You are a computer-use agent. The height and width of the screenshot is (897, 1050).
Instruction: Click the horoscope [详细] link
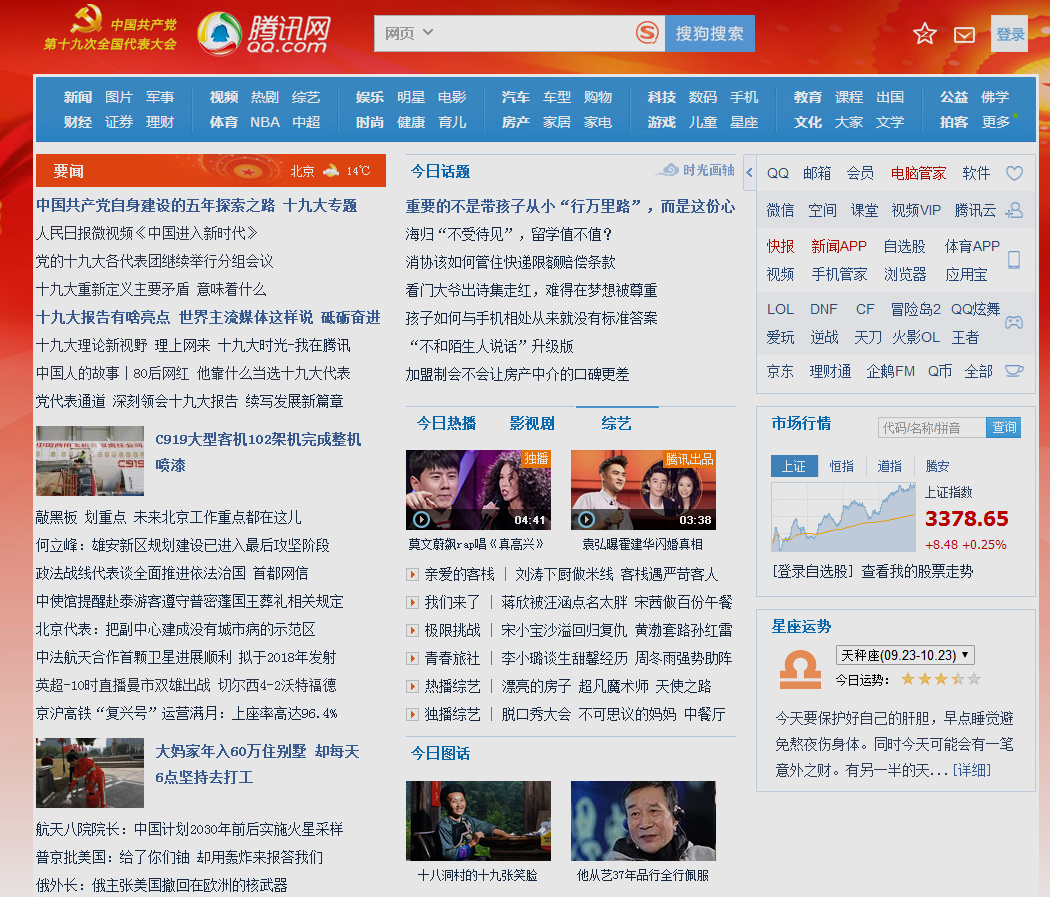tap(972, 770)
